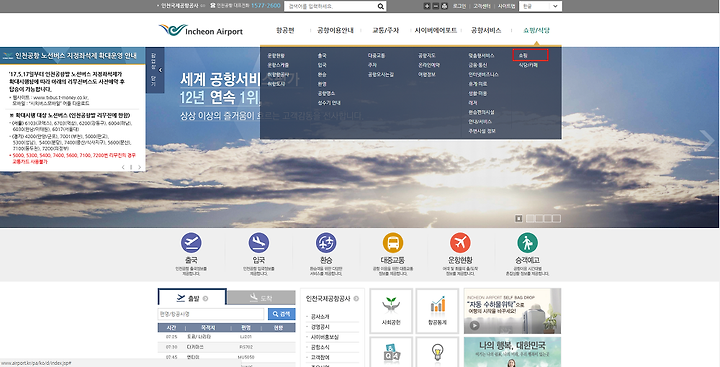Select 공항오시는길 in the dropdown submenu
Image resolution: width=720 pixels, height=367 pixels.
pos(381,74)
